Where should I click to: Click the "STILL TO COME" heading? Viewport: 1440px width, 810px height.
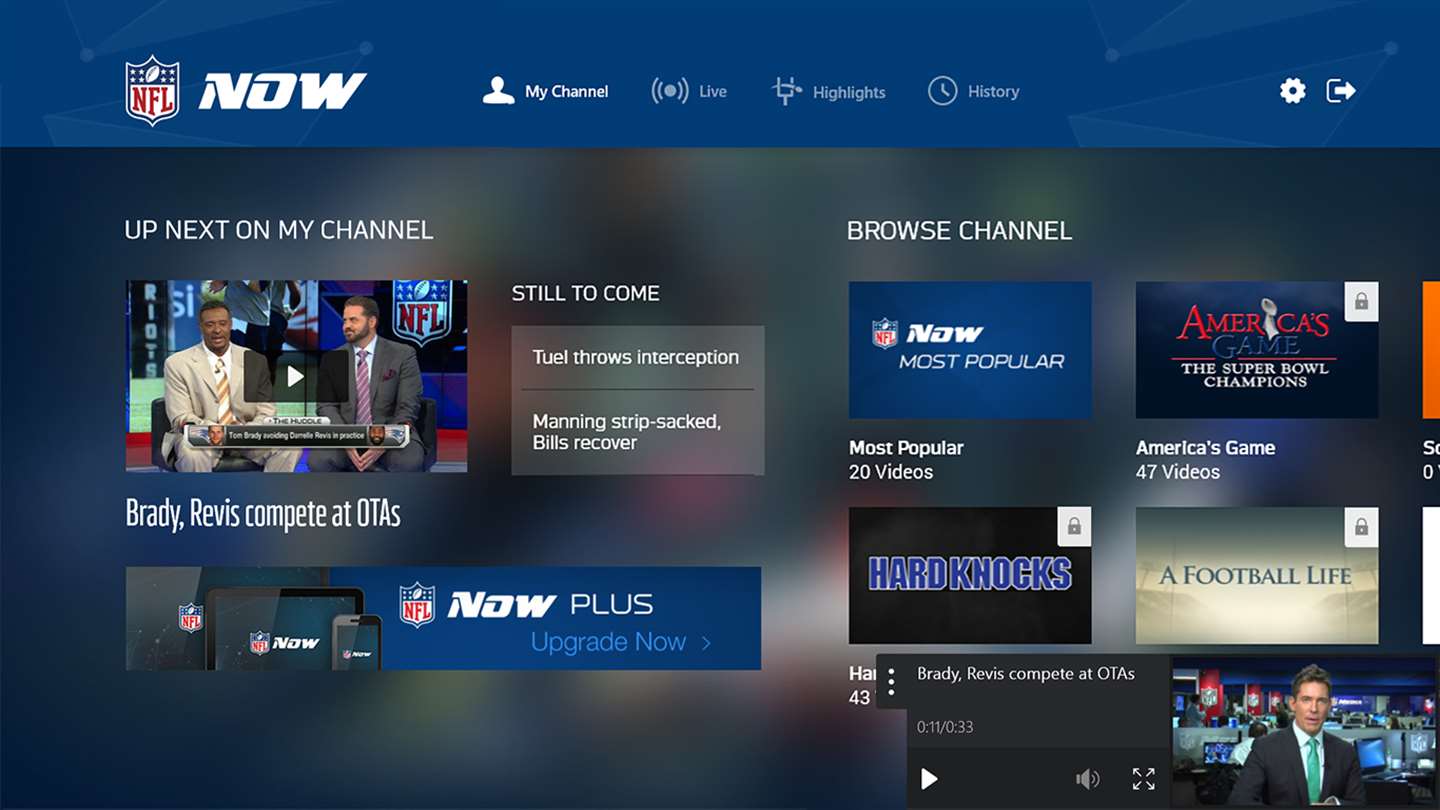(x=586, y=293)
